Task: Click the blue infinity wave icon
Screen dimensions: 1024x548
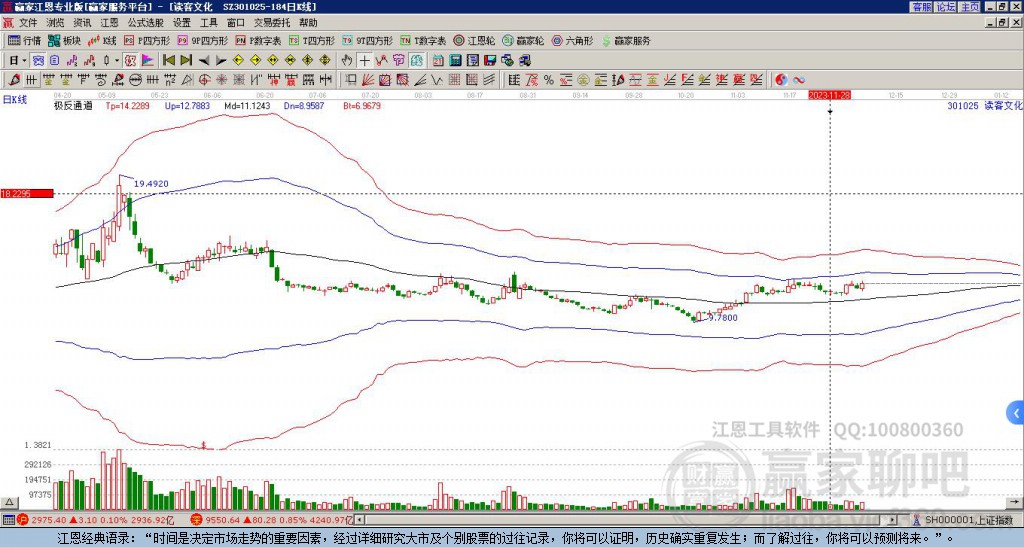Action: tap(799, 80)
